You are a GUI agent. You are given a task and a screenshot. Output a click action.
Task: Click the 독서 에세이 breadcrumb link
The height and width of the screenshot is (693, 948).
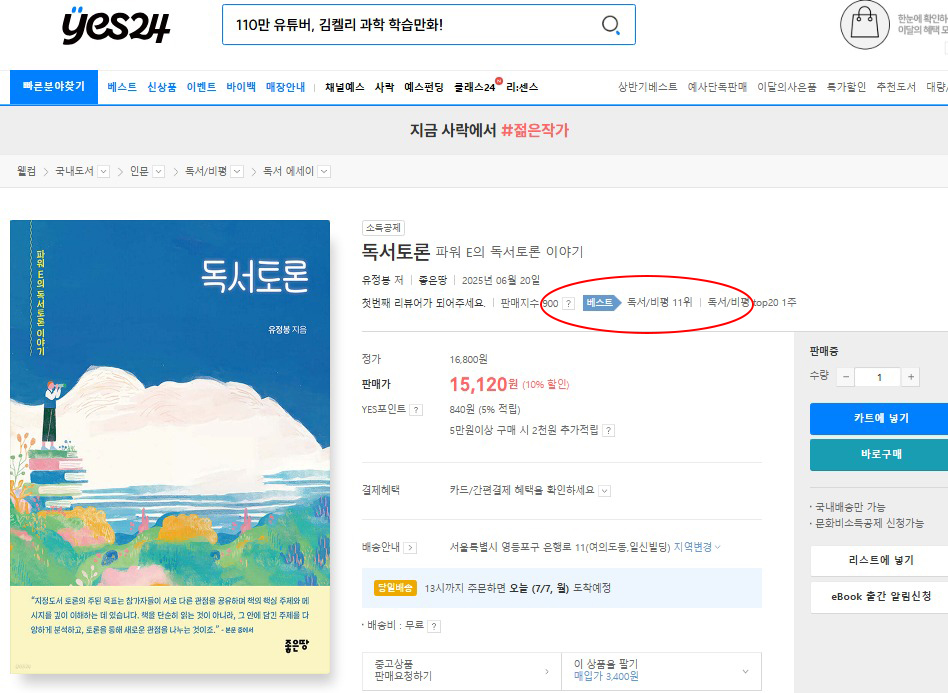pyautogui.click(x=288, y=172)
